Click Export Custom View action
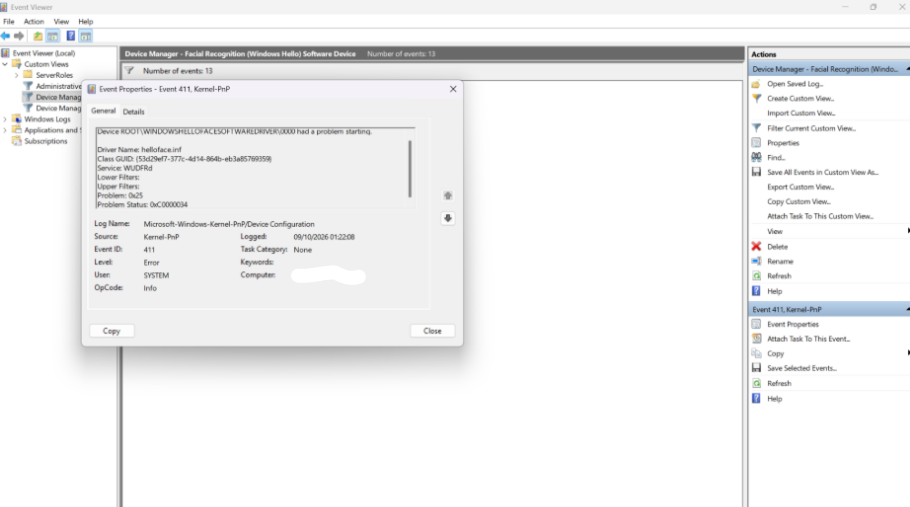 [x=800, y=187]
